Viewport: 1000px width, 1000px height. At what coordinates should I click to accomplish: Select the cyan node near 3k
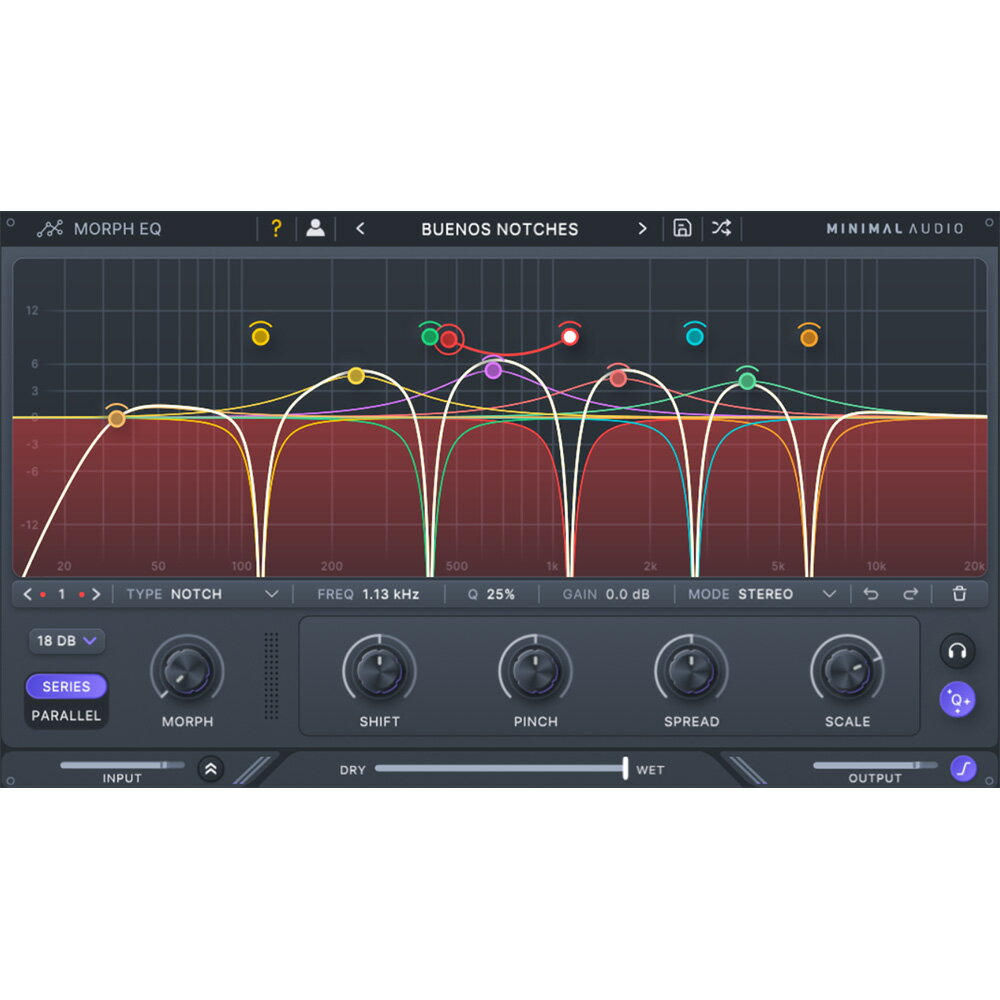point(695,336)
